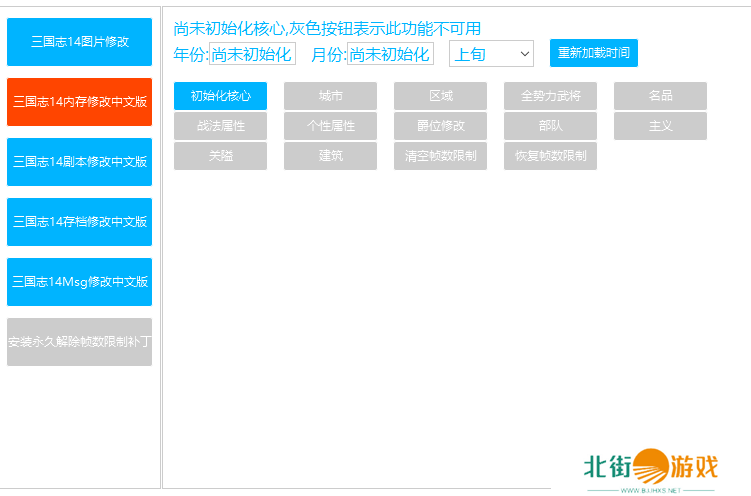Screen dimensions: 751x496
Task: Choose the 爵位修改 button
Action: [440, 126]
